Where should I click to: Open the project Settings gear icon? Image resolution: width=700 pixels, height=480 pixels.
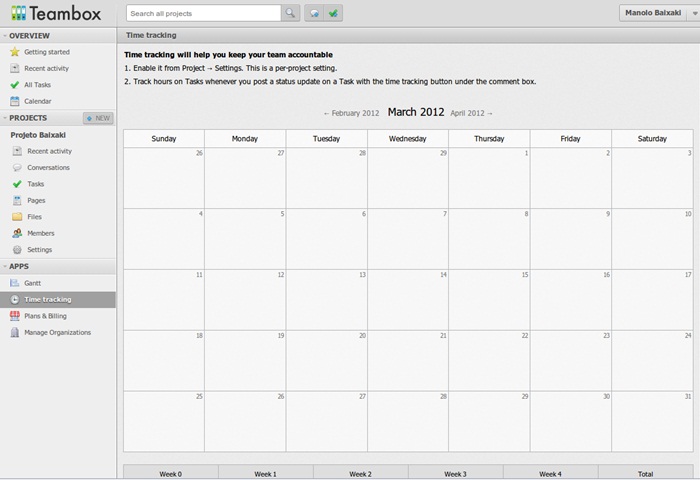point(17,250)
